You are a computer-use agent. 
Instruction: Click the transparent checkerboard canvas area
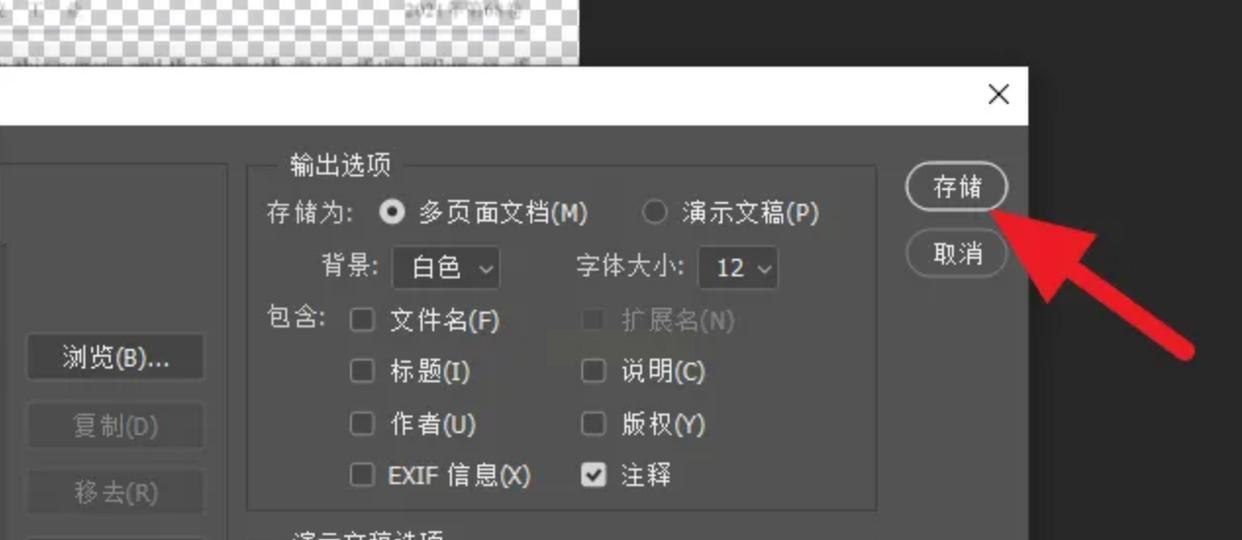click(x=288, y=32)
